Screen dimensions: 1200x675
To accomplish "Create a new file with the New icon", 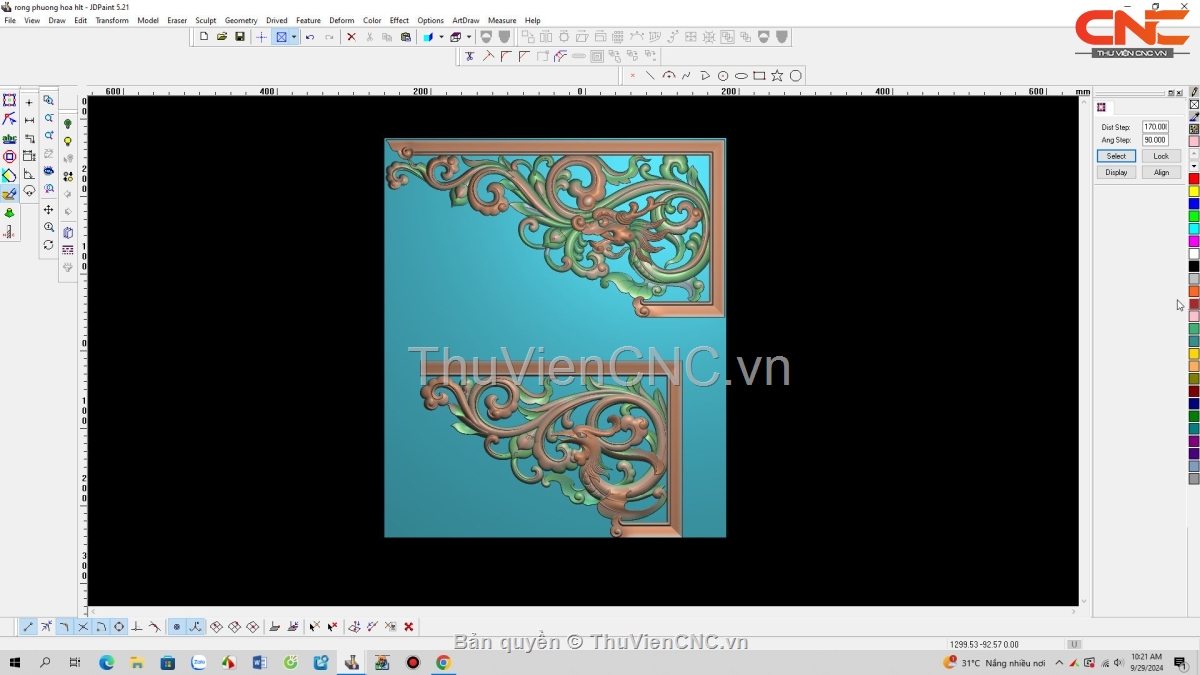I will [204, 37].
